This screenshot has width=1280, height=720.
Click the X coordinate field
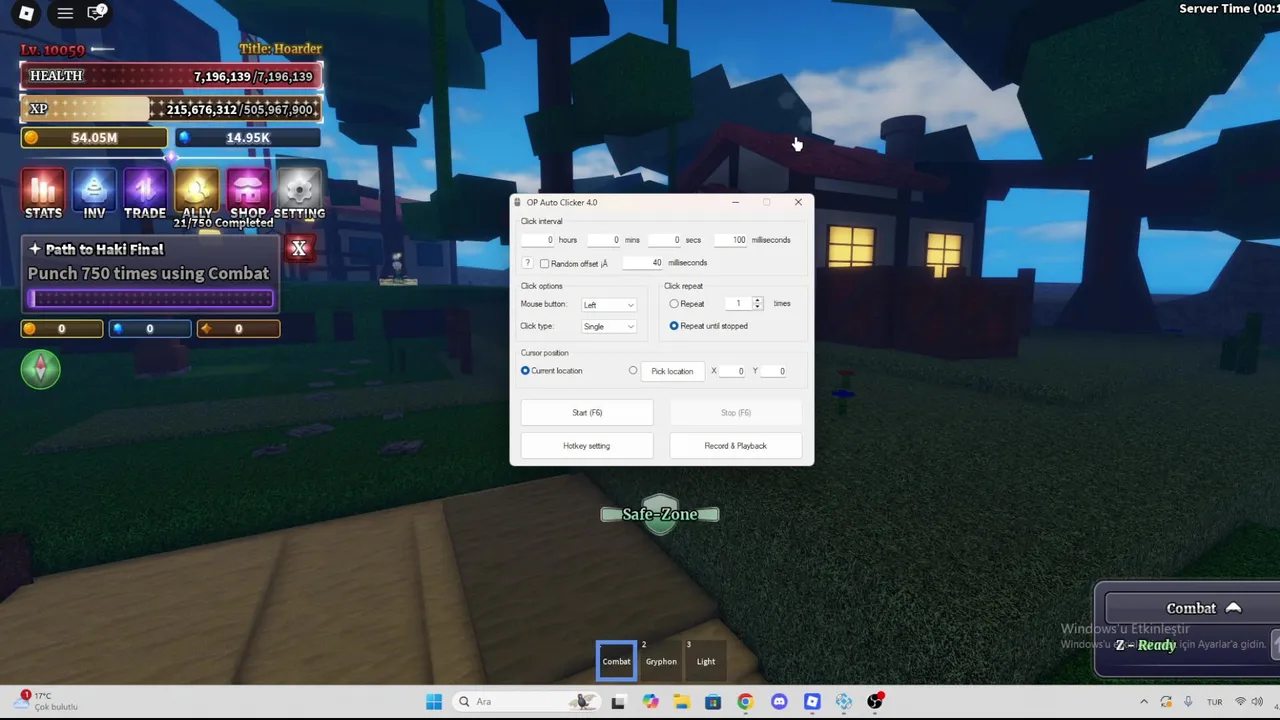(x=733, y=371)
